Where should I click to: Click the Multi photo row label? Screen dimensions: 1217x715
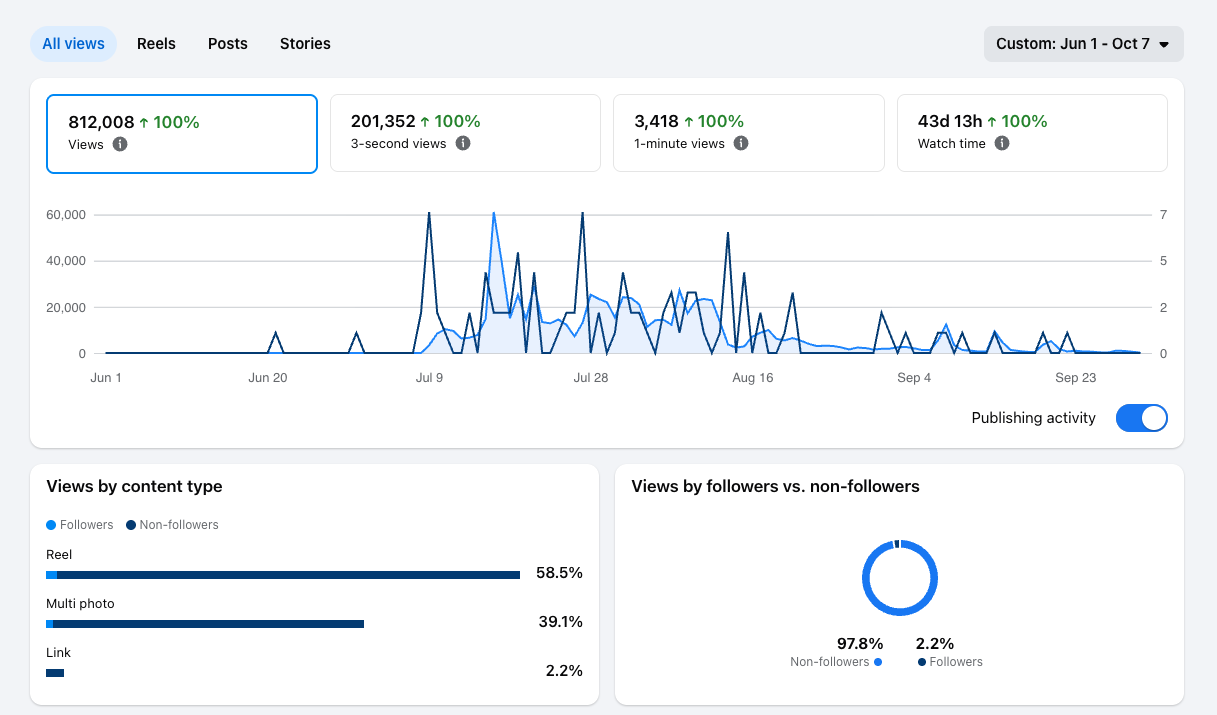pos(80,604)
